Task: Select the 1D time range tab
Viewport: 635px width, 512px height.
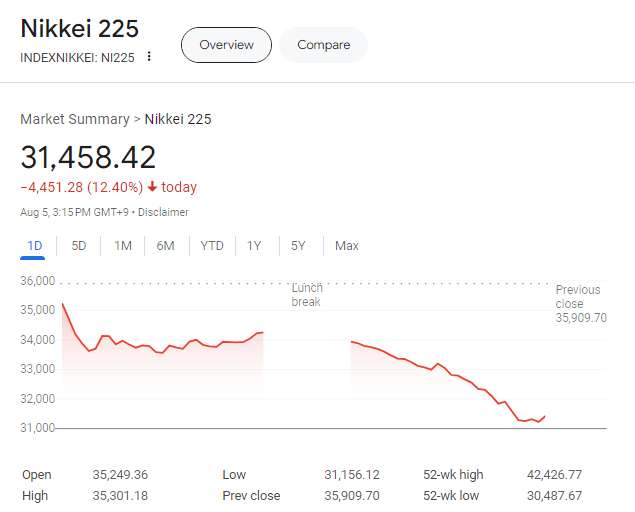Action: coord(34,246)
